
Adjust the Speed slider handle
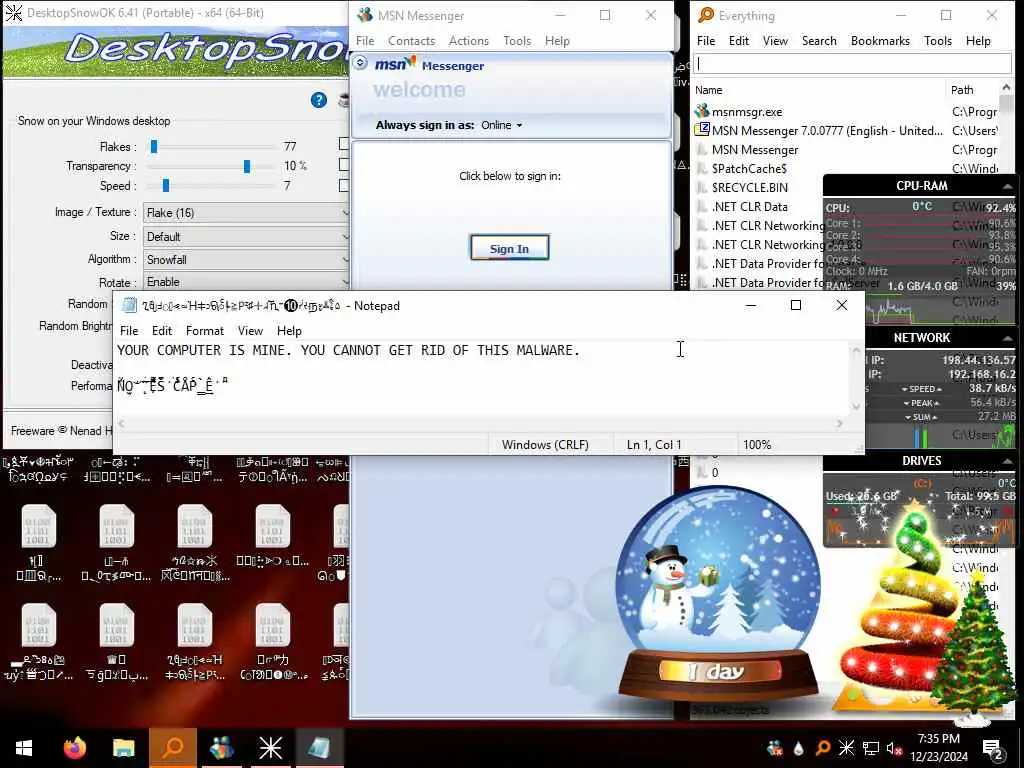(x=166, y=185)
